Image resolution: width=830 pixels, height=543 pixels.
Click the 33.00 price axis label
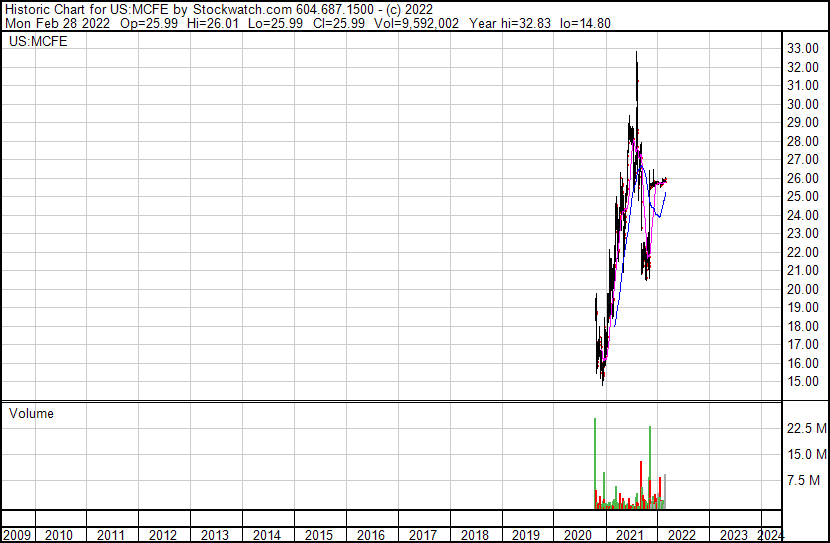(803, 49)
